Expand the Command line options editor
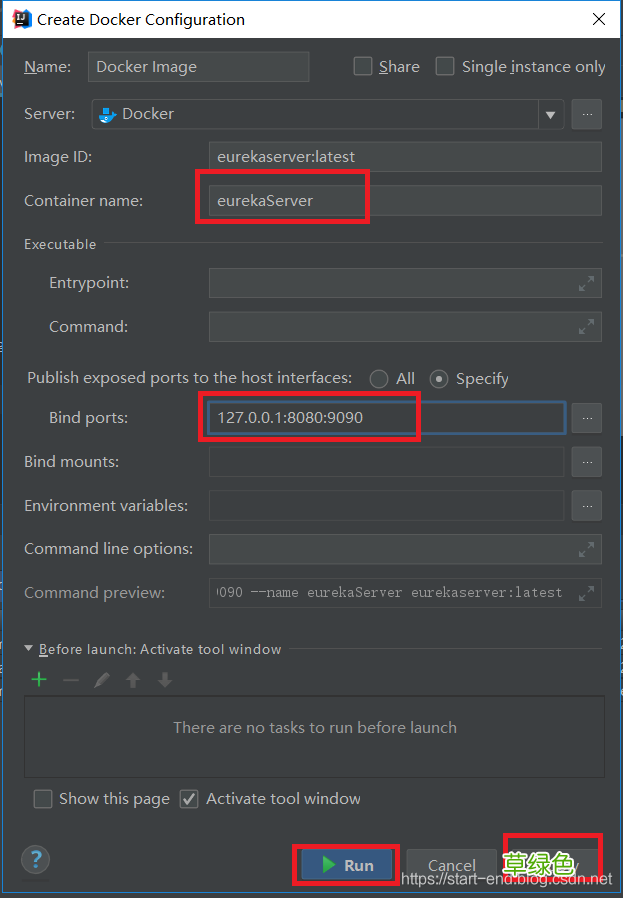This screenshot has height=898, width=623. (586, 549)
